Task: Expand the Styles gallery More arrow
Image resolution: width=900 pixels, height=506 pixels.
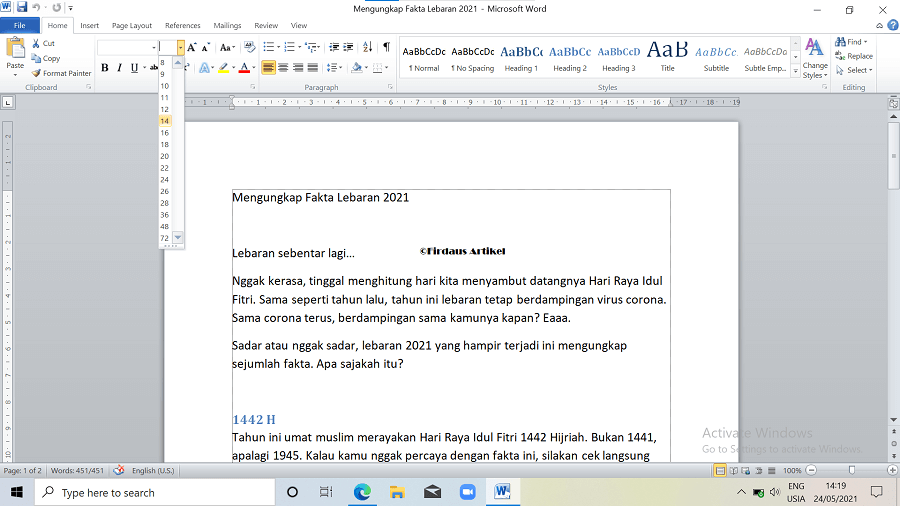Action: 796,72
